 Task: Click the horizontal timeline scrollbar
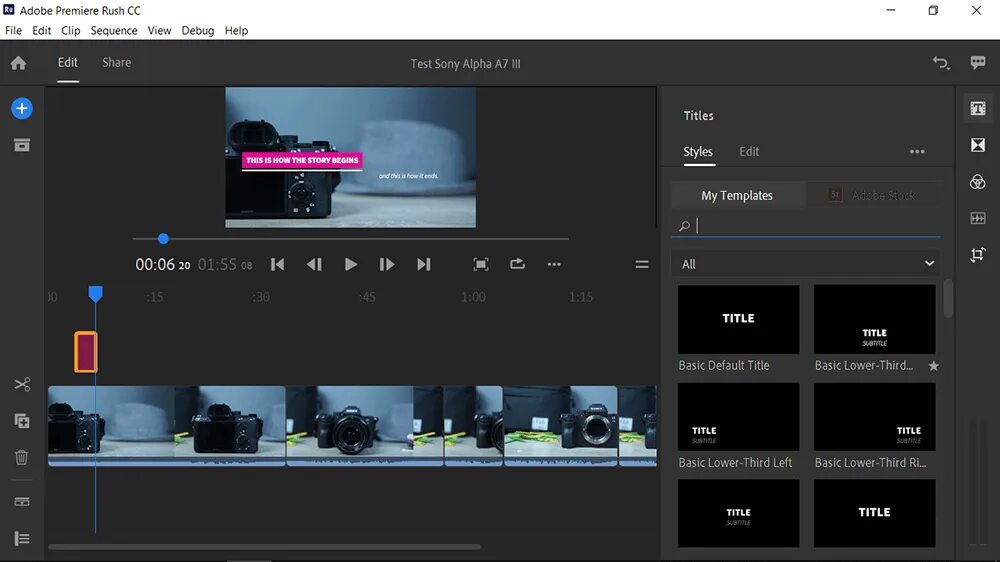pos(265,547)
